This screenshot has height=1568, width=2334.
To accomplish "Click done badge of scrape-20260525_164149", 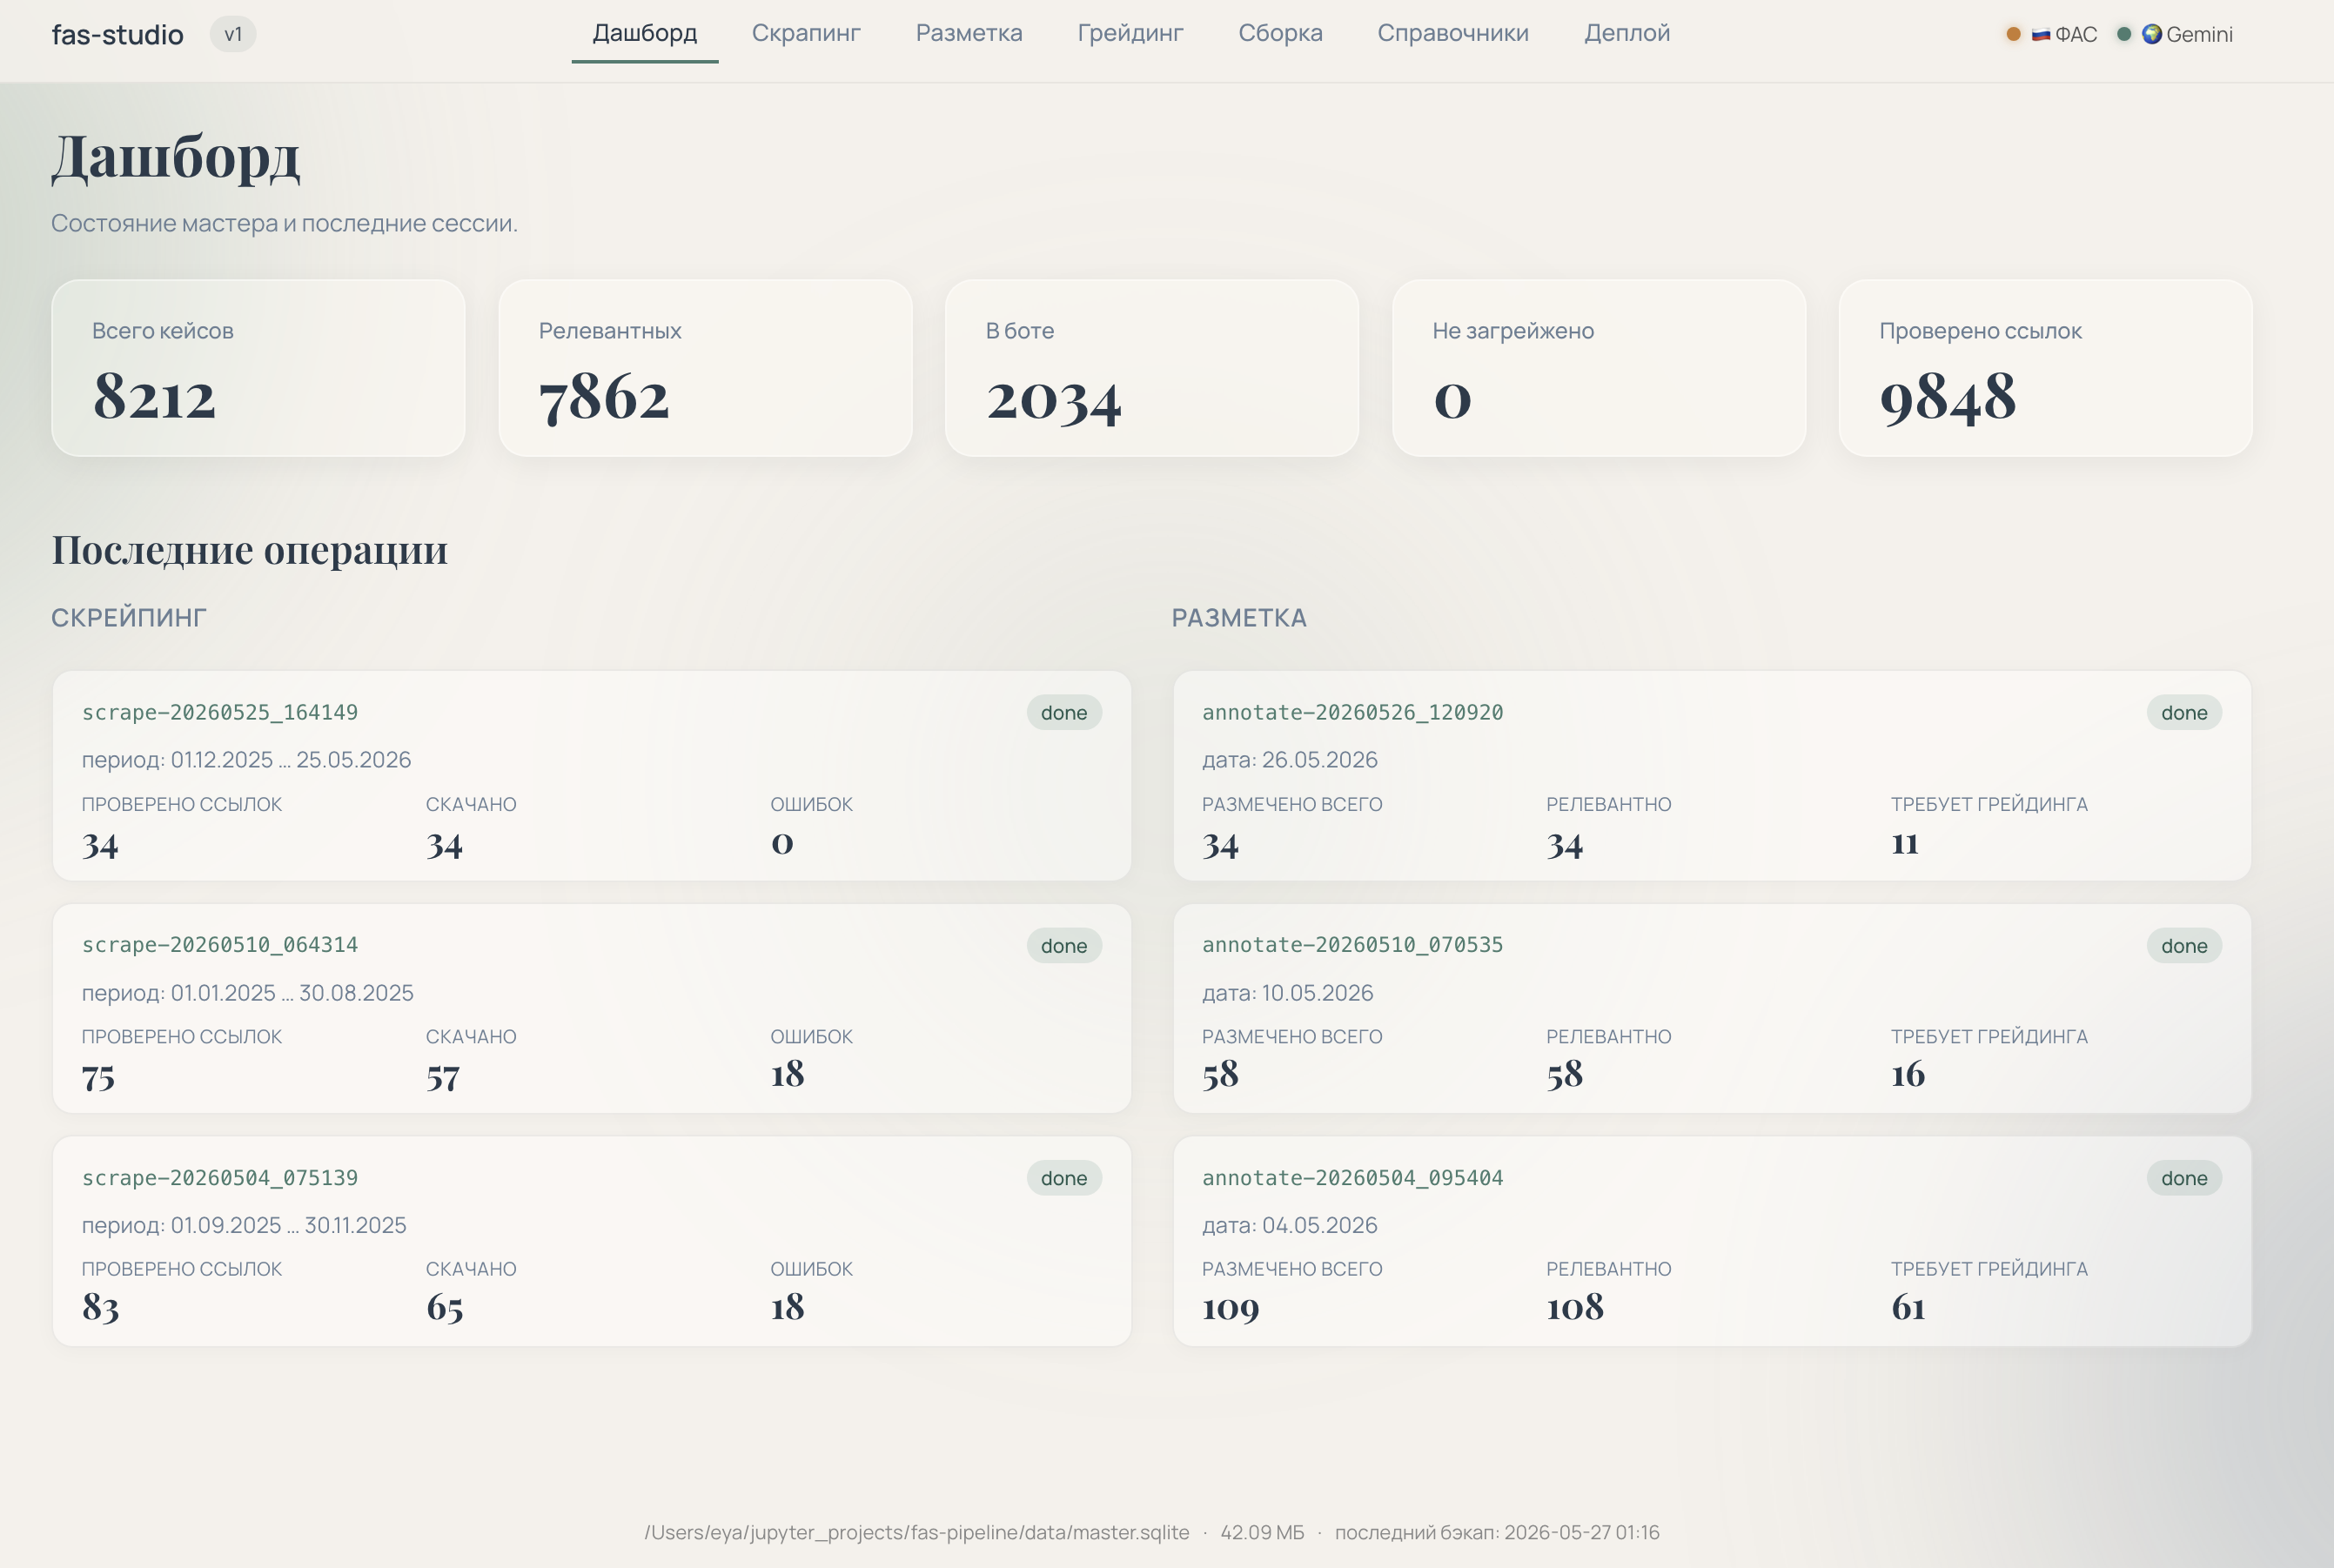I will pyautogui.click(x=1064, y=713).
